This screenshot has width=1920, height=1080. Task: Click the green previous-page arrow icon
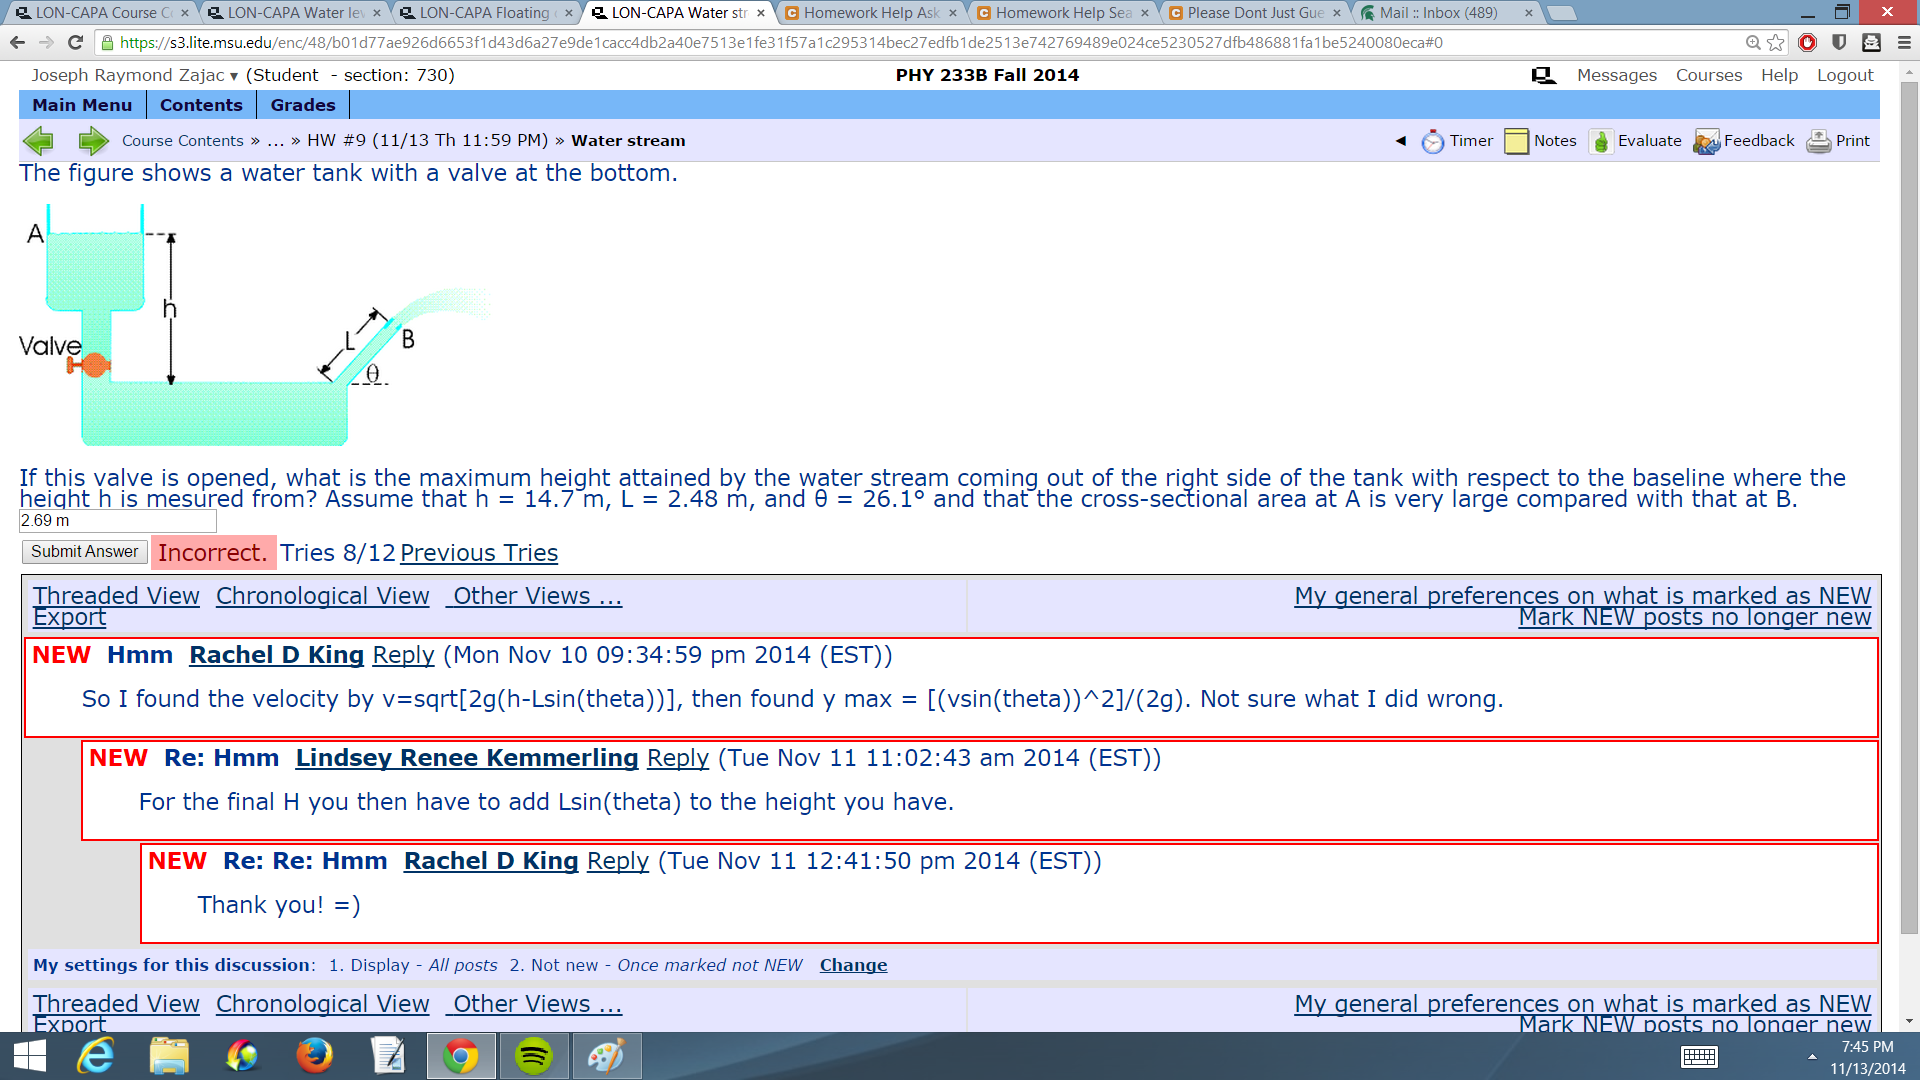click(38, 141)
